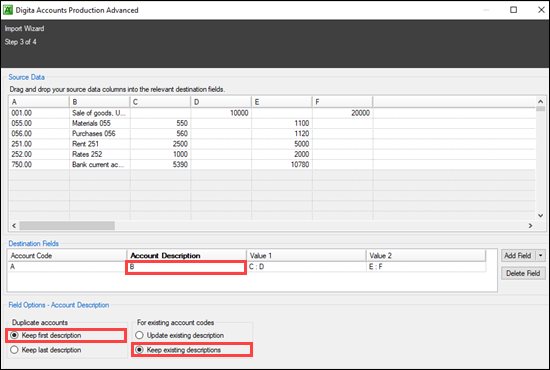
Task: Click the Materials 055 cell
Action: [x=100, y=123]
